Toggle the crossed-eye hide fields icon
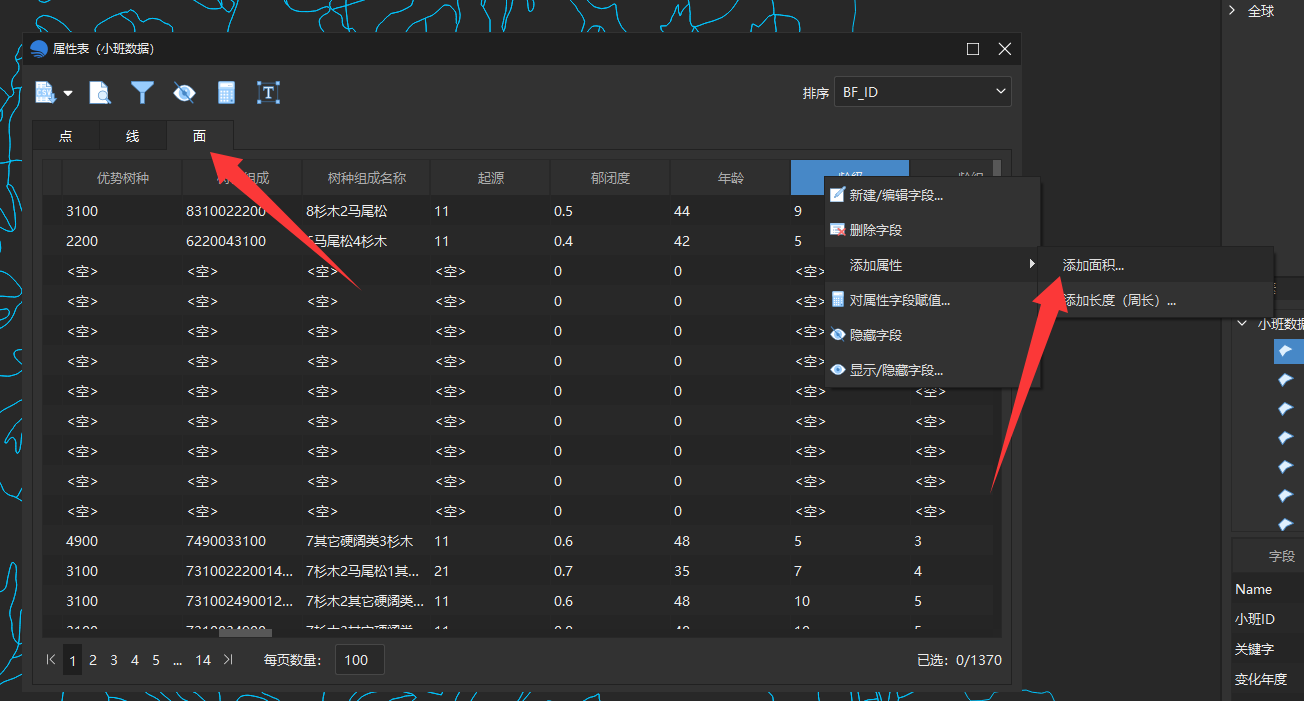Image resolution: width=1304 pixels, height=701 pixels. tap(184, 93)
